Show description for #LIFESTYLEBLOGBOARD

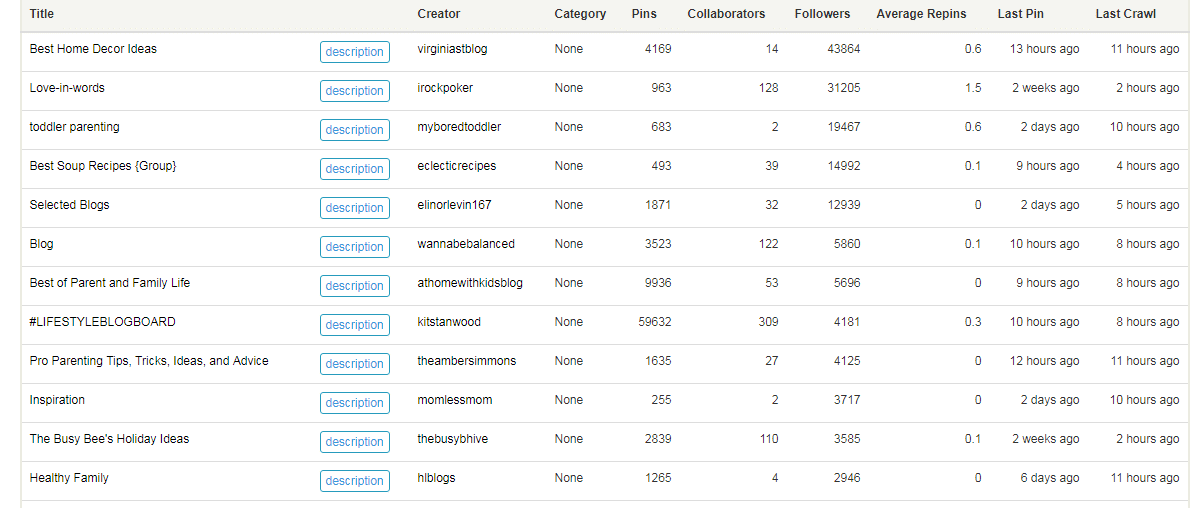(x=355, y=324)
